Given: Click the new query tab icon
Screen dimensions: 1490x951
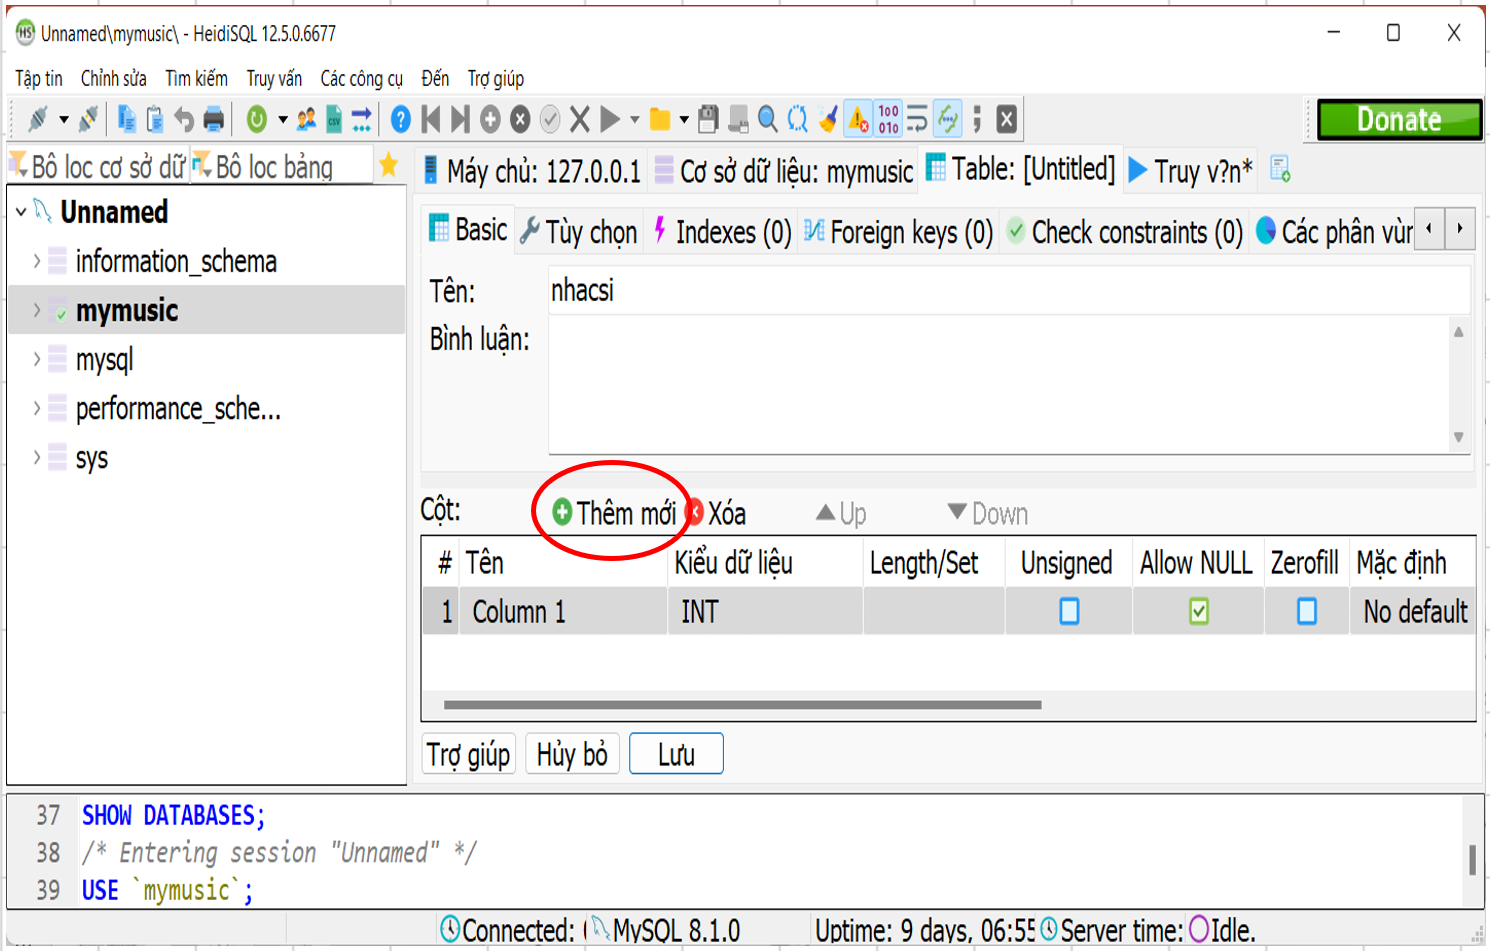Looking at the screenshot, I should (1281, 170).
